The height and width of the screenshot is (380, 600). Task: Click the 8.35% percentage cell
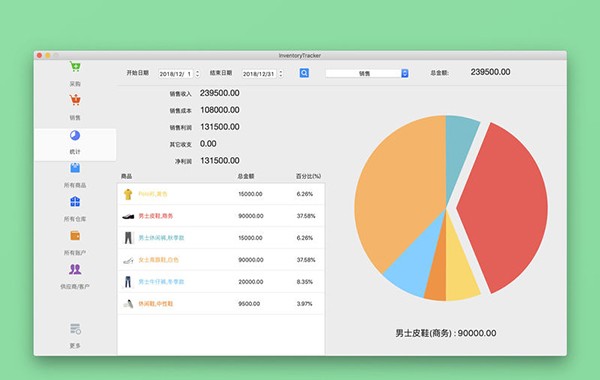click(305, 282)
